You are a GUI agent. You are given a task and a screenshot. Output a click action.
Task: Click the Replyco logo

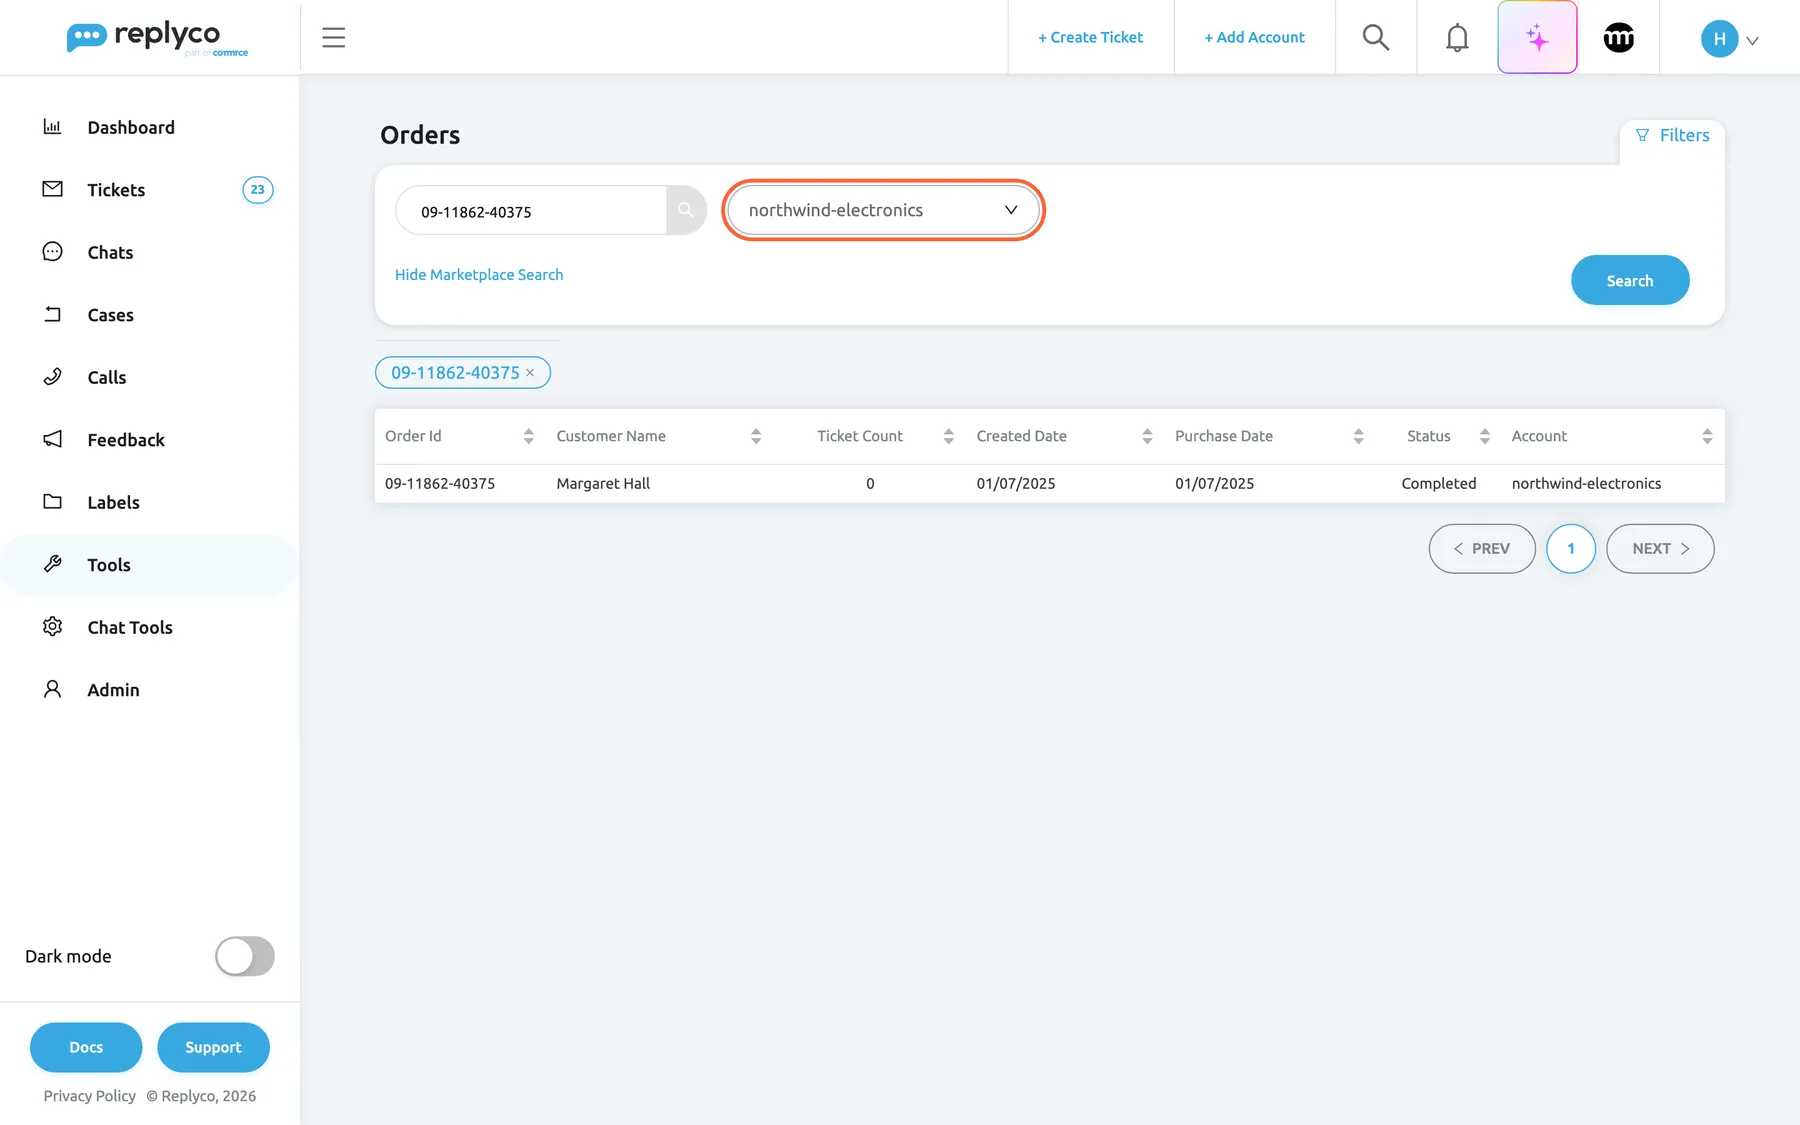157,38
